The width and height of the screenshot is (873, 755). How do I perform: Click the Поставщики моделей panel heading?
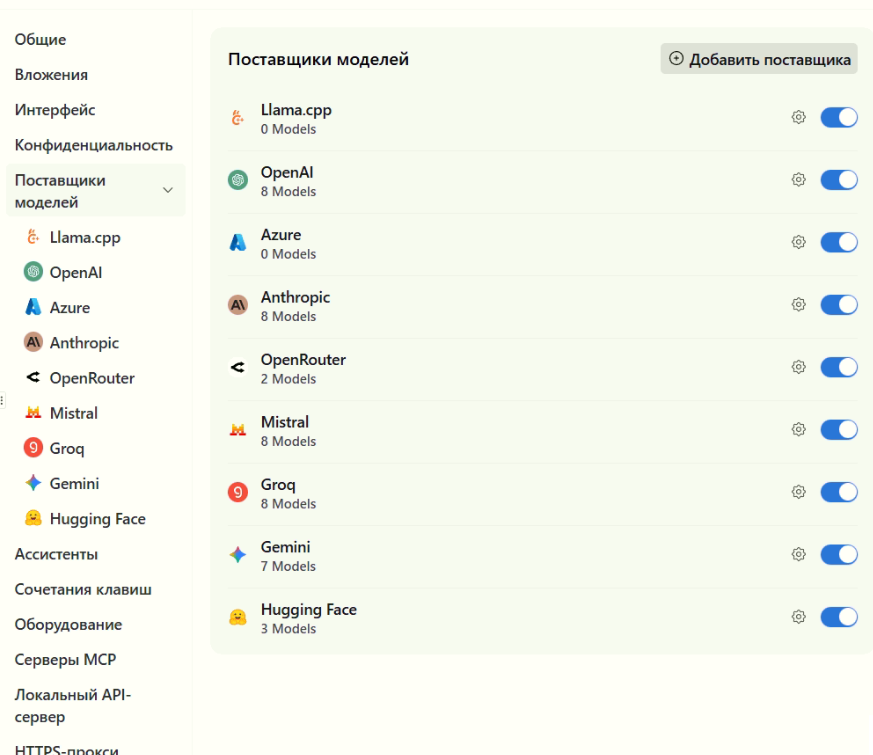(318, 59)
